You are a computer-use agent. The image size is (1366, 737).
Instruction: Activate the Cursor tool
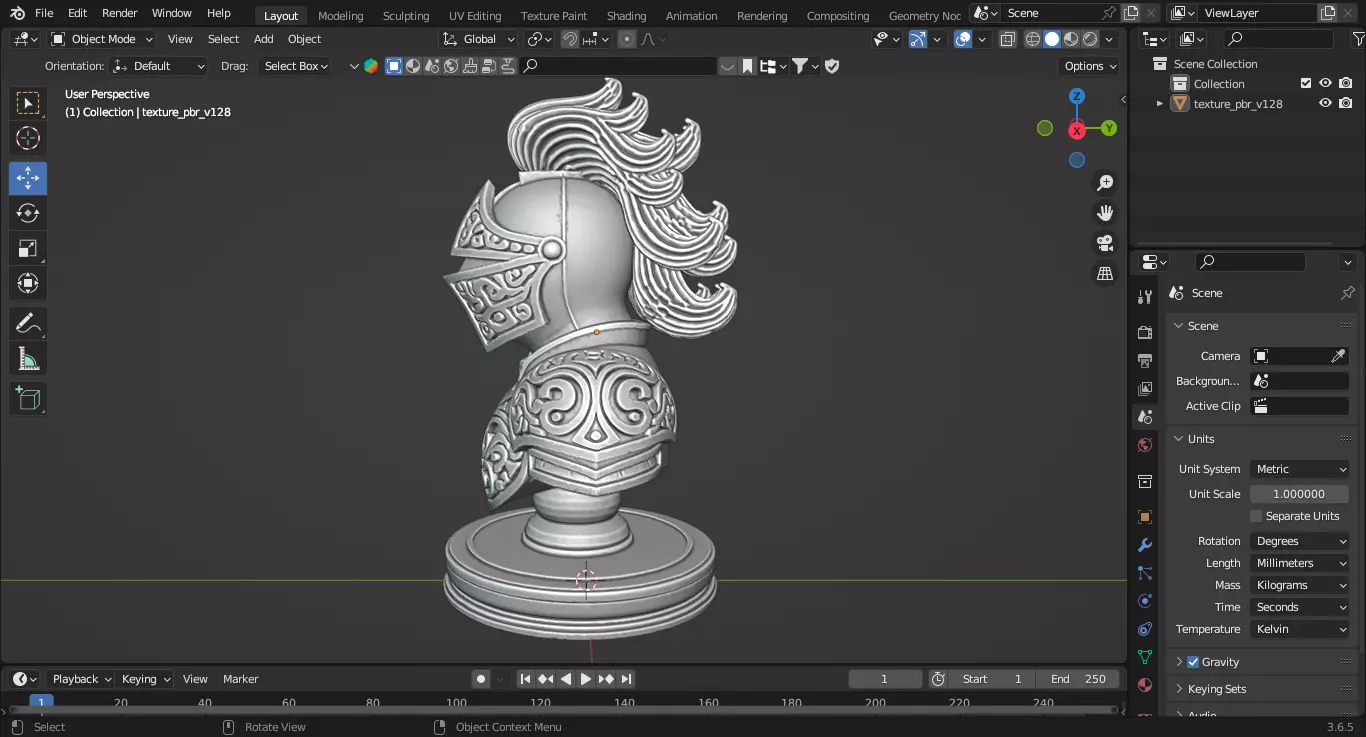[x=28, y=139]
